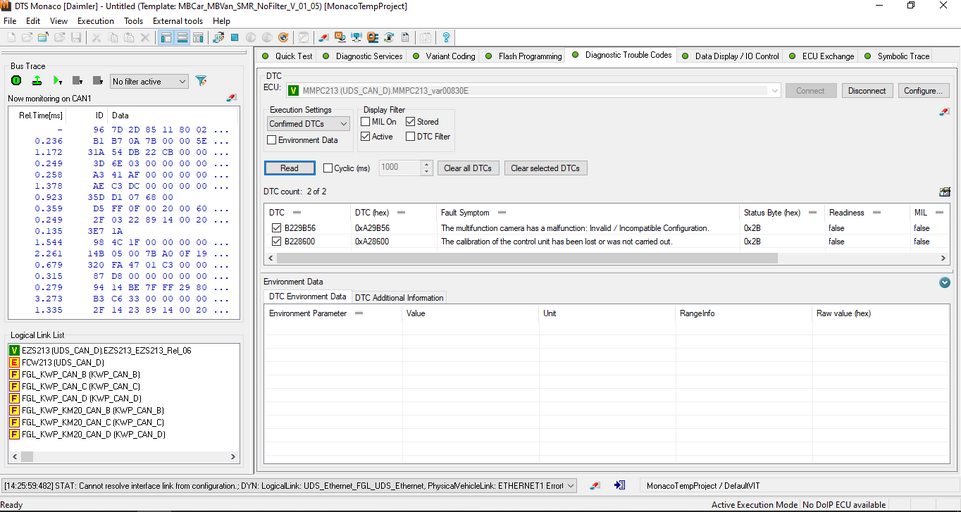Enable the Environment Data checkbox
The height and width of the screenshot is (512, 961).
coord(272,140)
